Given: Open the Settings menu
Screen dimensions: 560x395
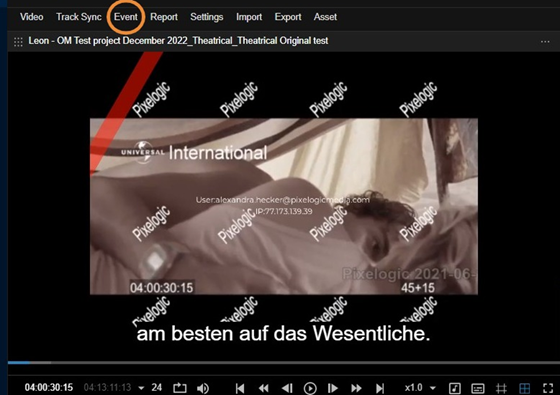Looking at the screenshot, I should point(206,17).
